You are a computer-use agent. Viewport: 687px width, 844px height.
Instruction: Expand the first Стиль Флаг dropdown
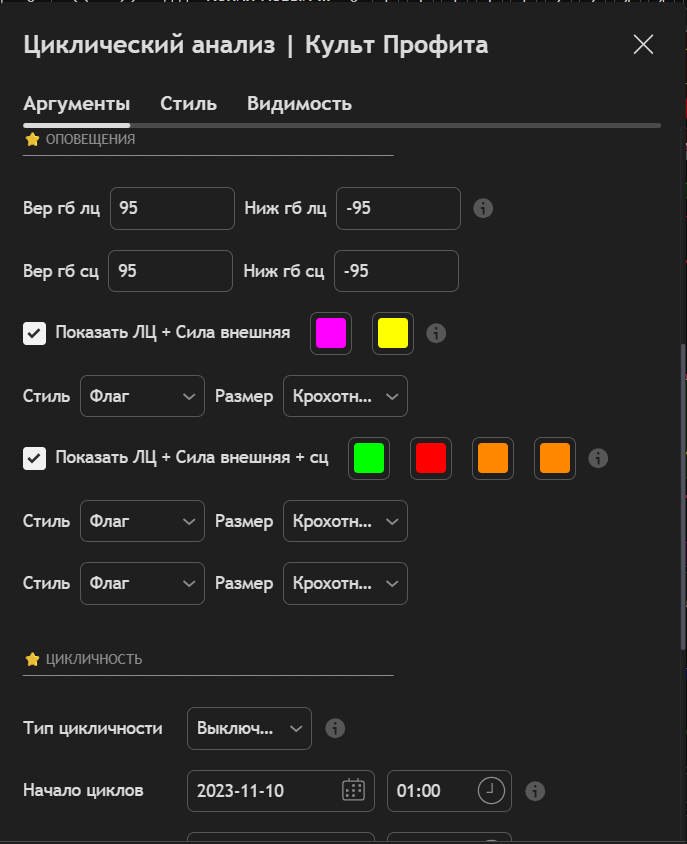142,396
